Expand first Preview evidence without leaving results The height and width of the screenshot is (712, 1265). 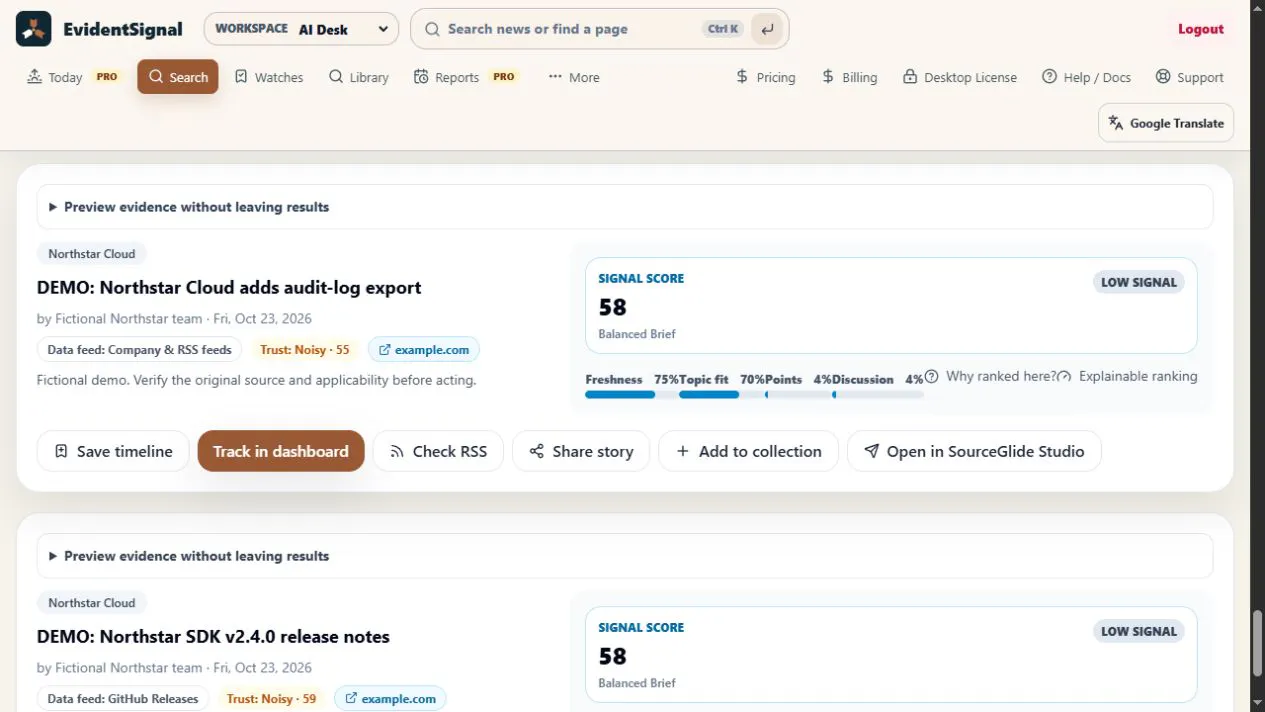pos(625,207)
